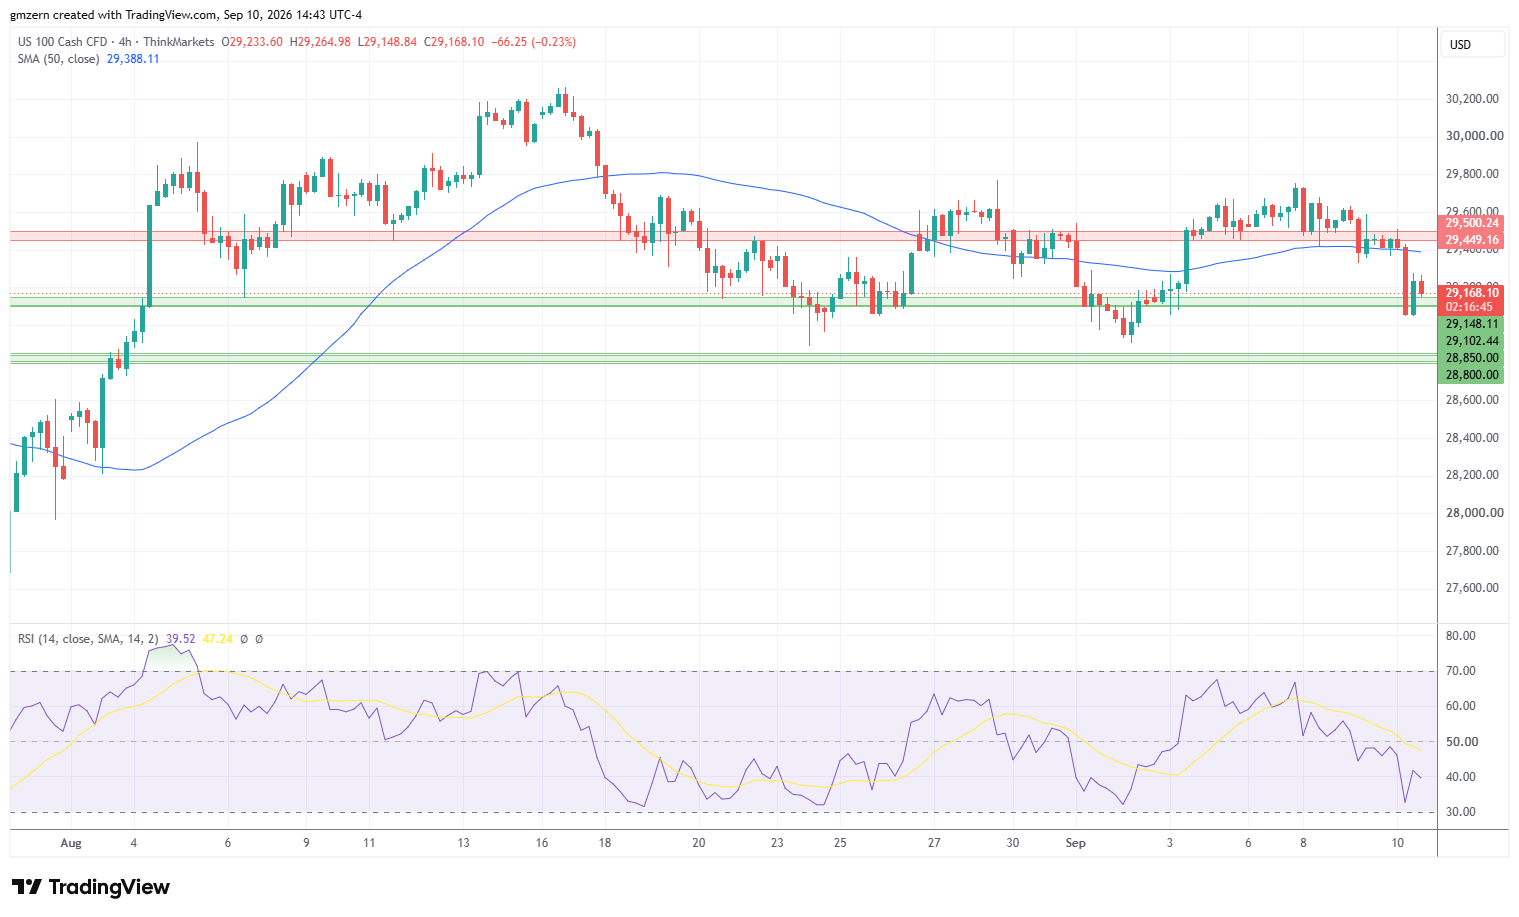This screenshot has height=917, width=1519.
Task: Click the high value H29,264.98
Action: pyautogui.click(x=320, y=42)
